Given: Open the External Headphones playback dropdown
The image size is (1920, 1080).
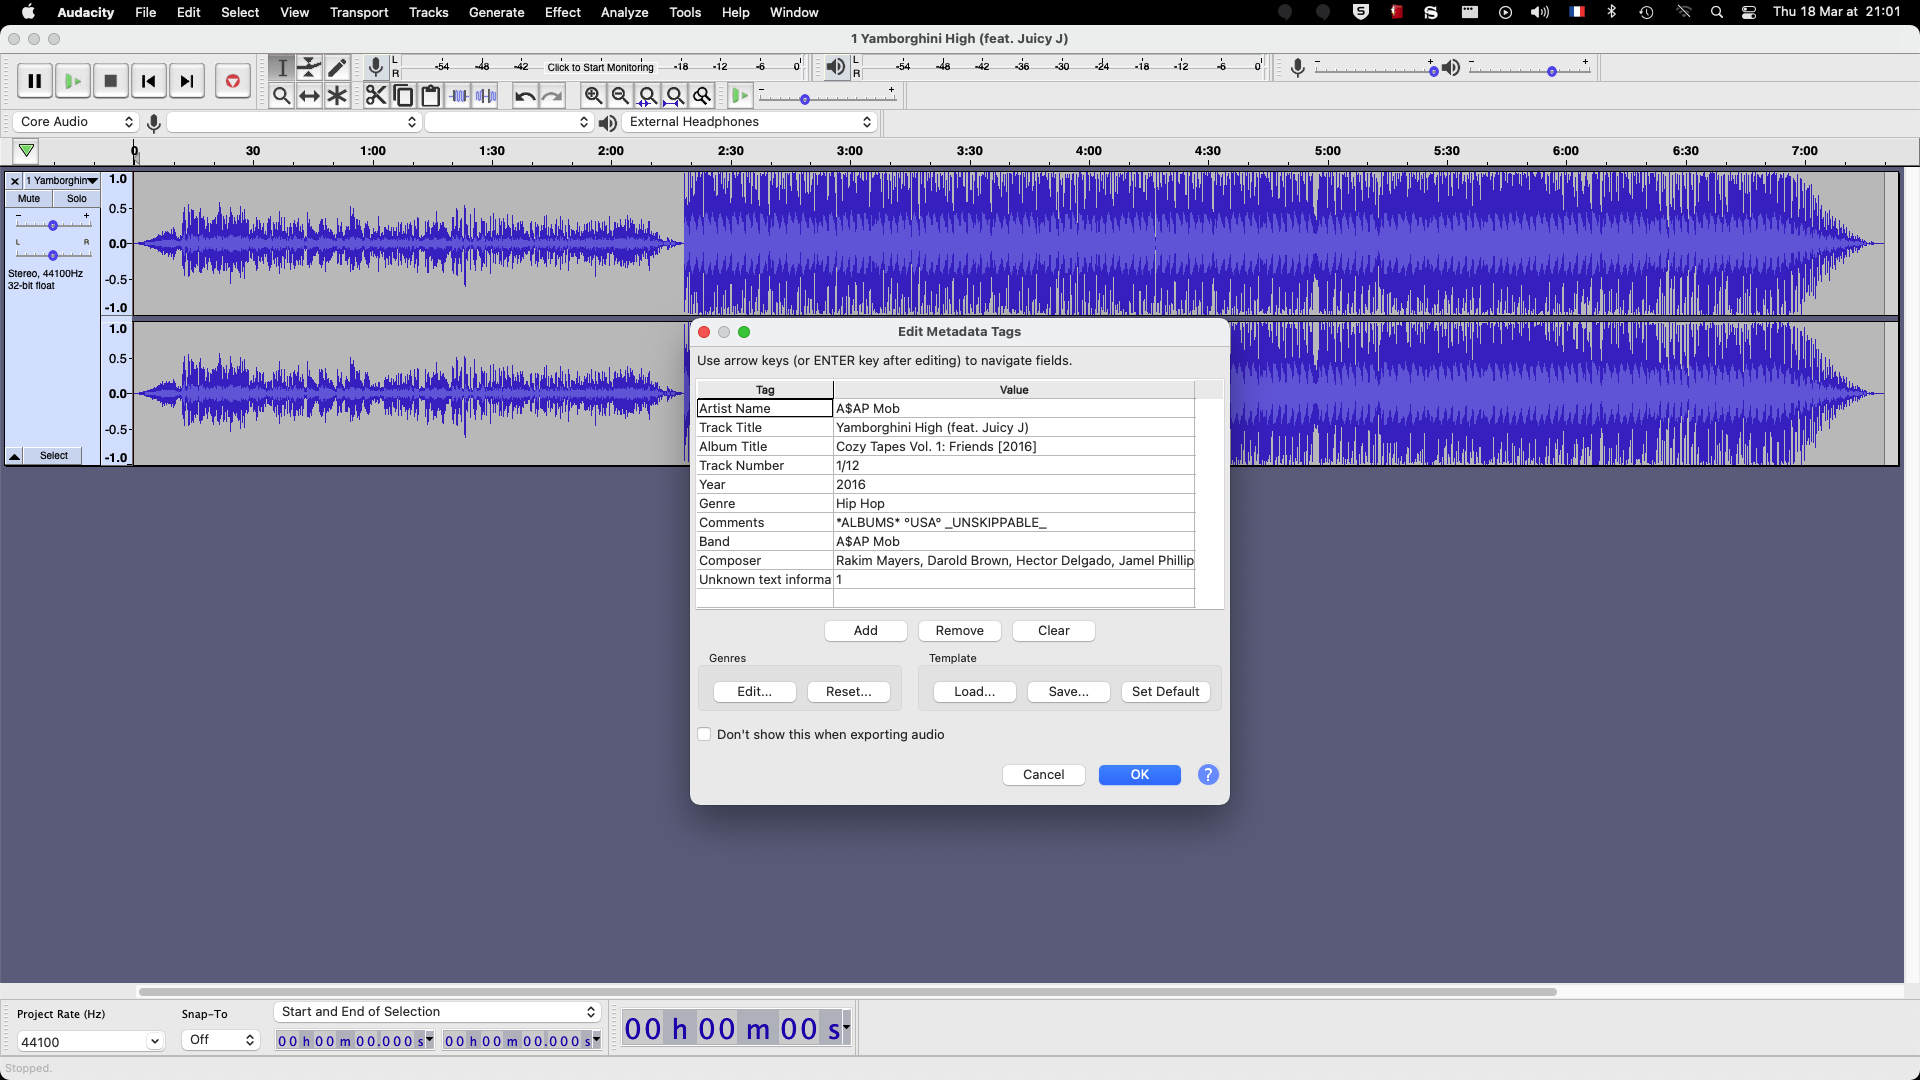Looking at the screenshot, I should pyautogui.click(x=749, y=122).
